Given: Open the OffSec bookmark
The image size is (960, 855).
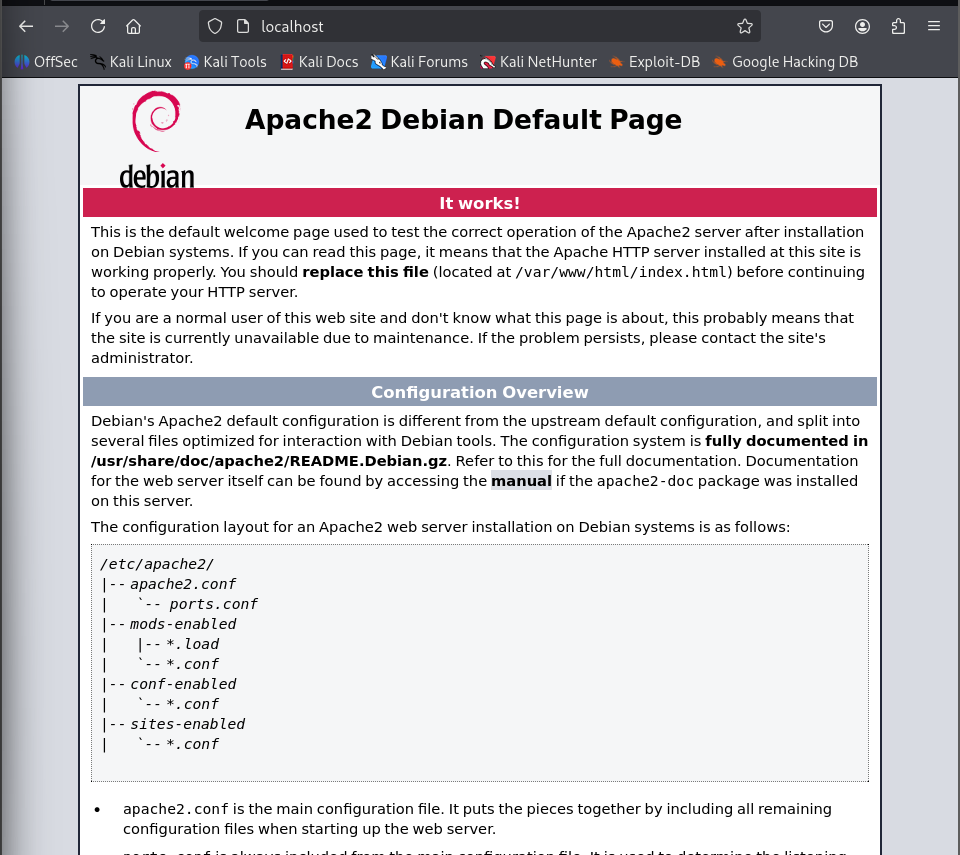Looking at the screenshot, I should click(45, 61).
